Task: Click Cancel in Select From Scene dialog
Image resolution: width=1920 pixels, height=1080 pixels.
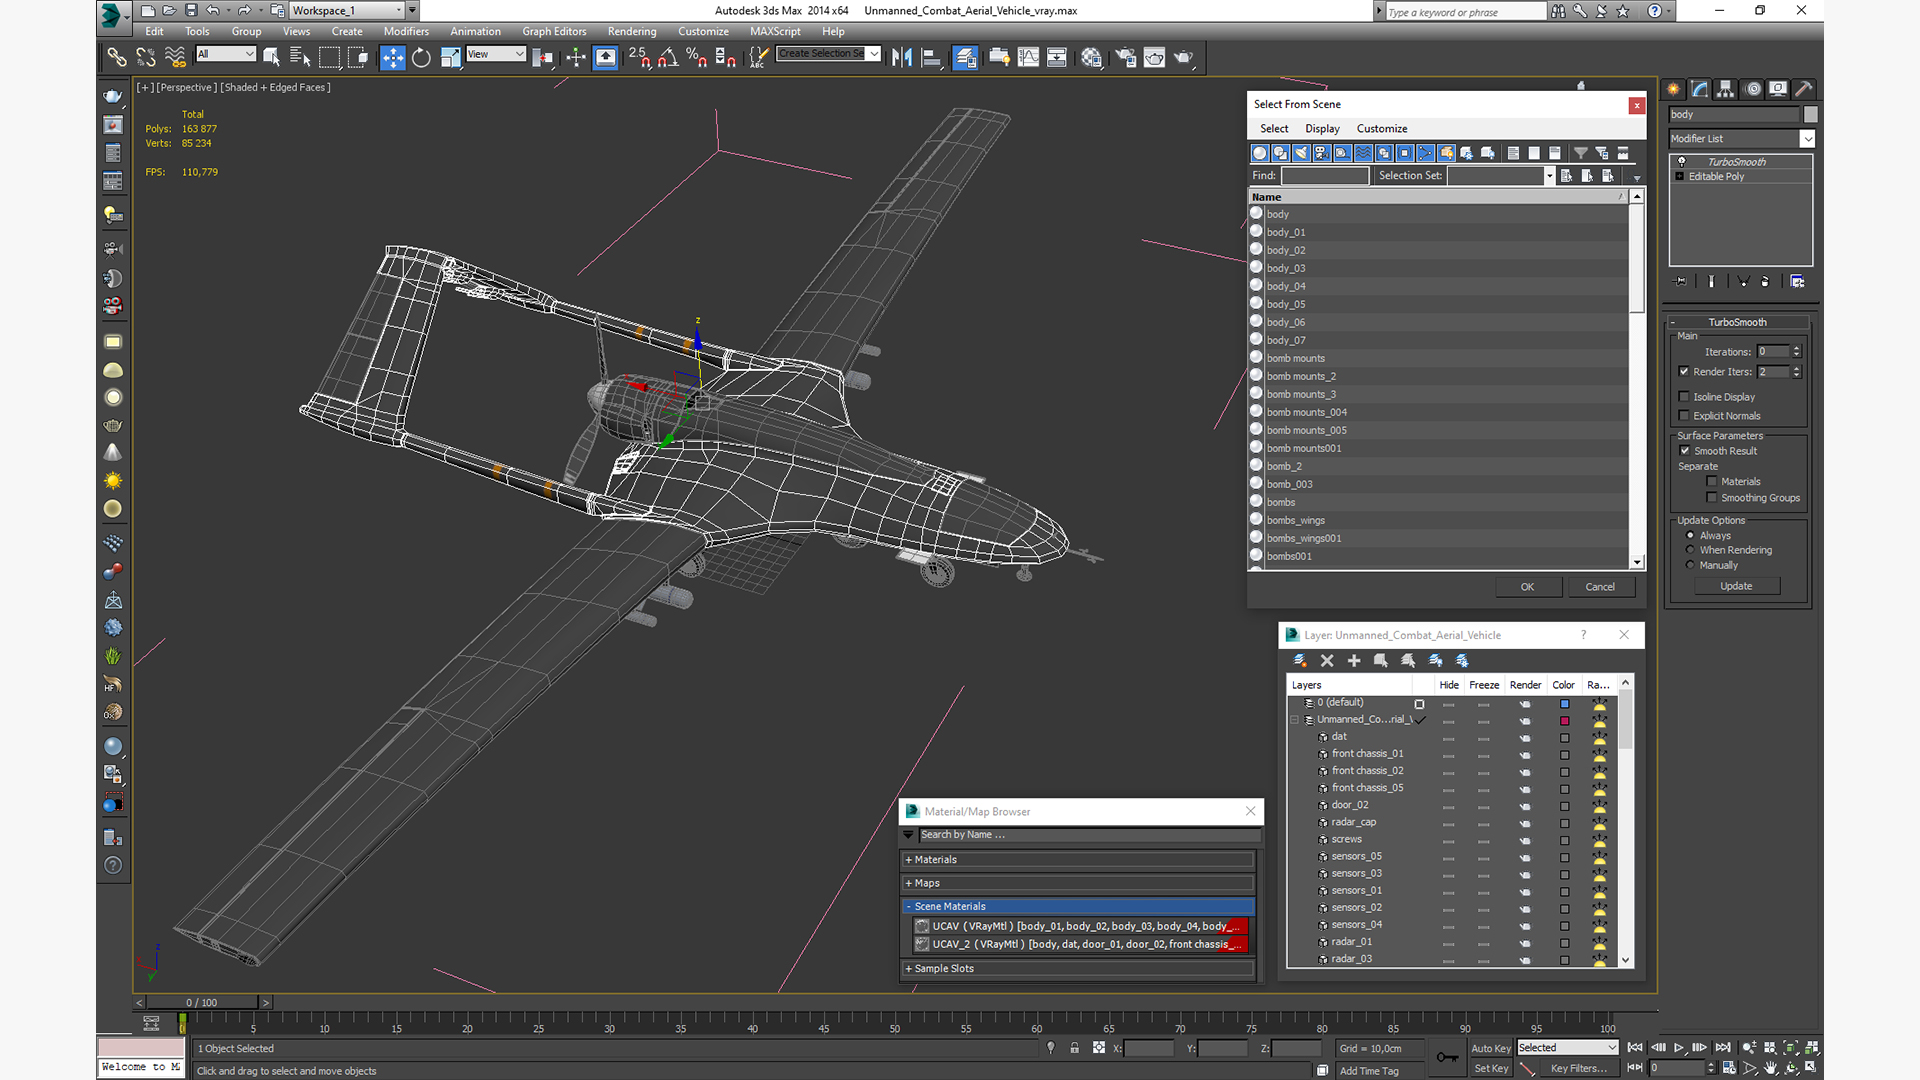Action: 1600,587
